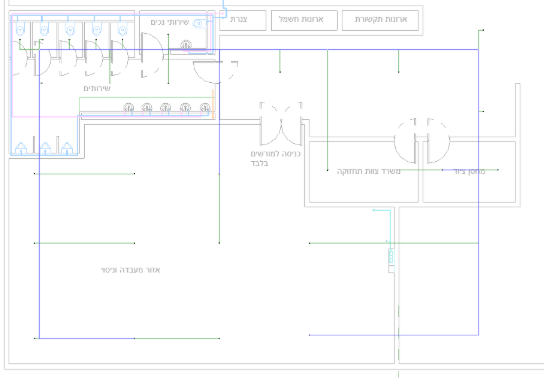Select the מחסן ציוד room label
The width and height of the screenshot is (553, 390).
[469, 172]
